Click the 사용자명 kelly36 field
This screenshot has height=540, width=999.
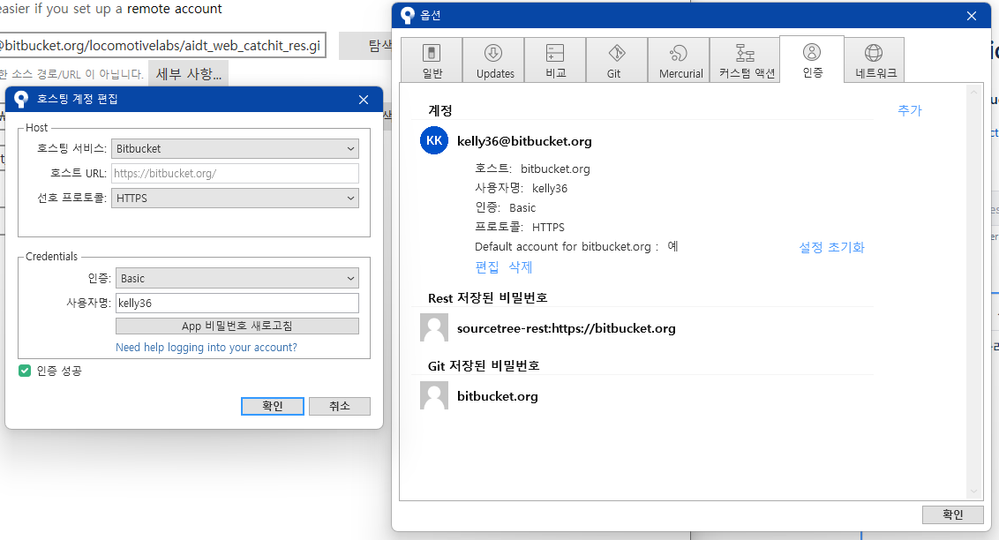pyautogui.click(x=237, y=303)
